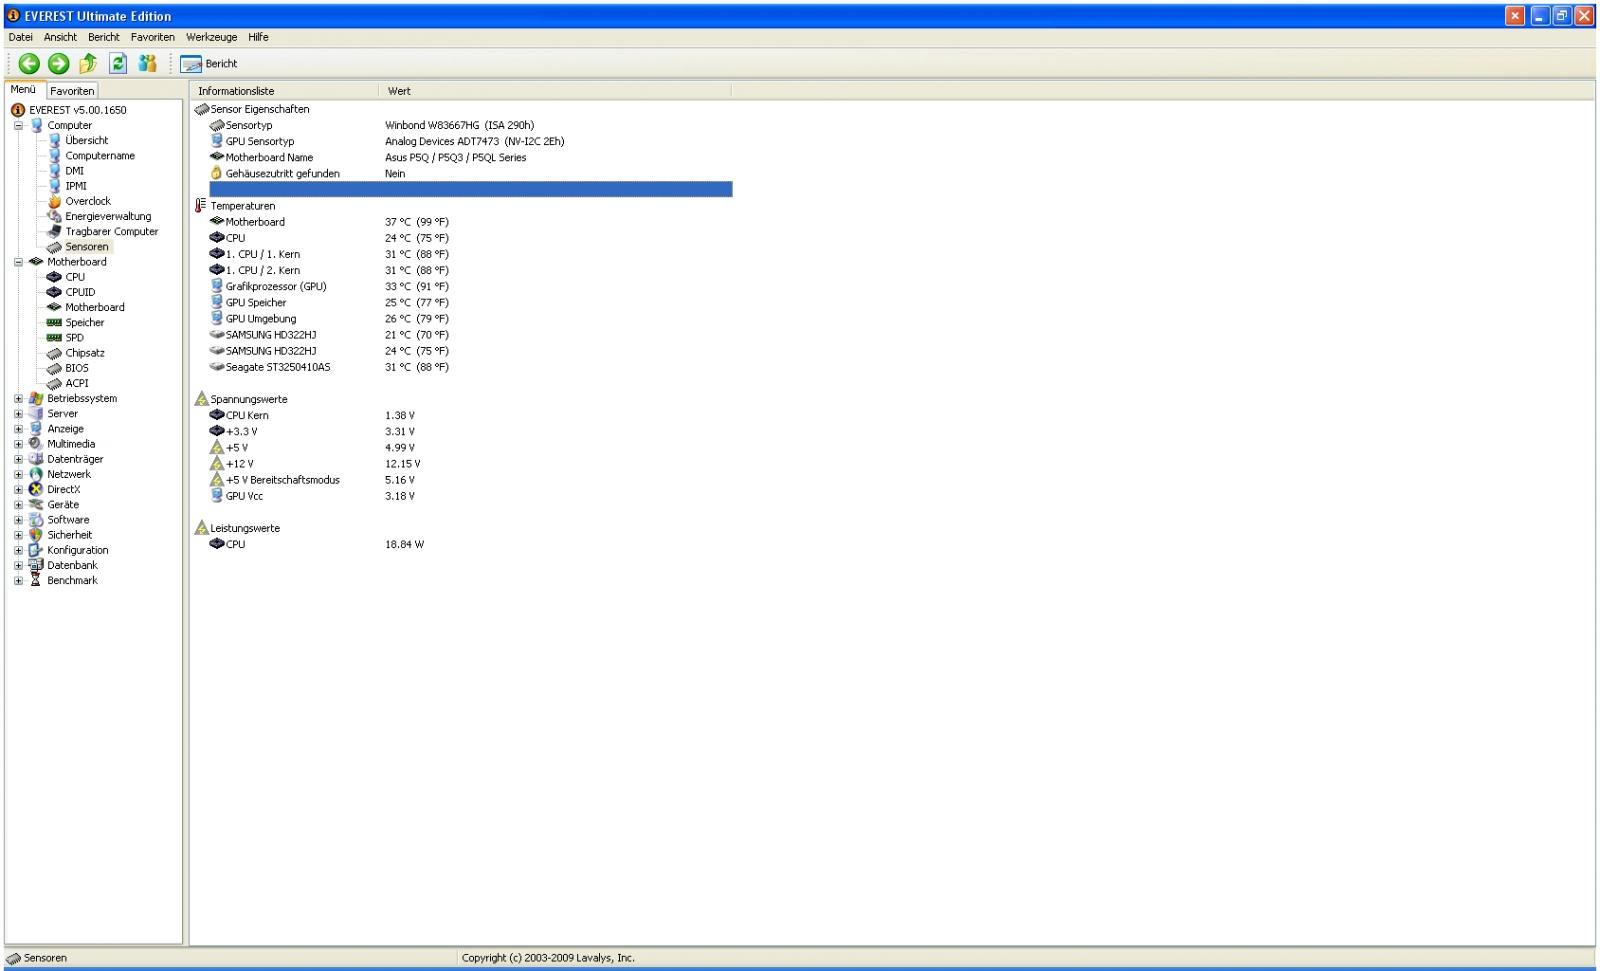This screenshot has width=1600, height=971.
Task: Expand the Server tree node
Action: 18,414
